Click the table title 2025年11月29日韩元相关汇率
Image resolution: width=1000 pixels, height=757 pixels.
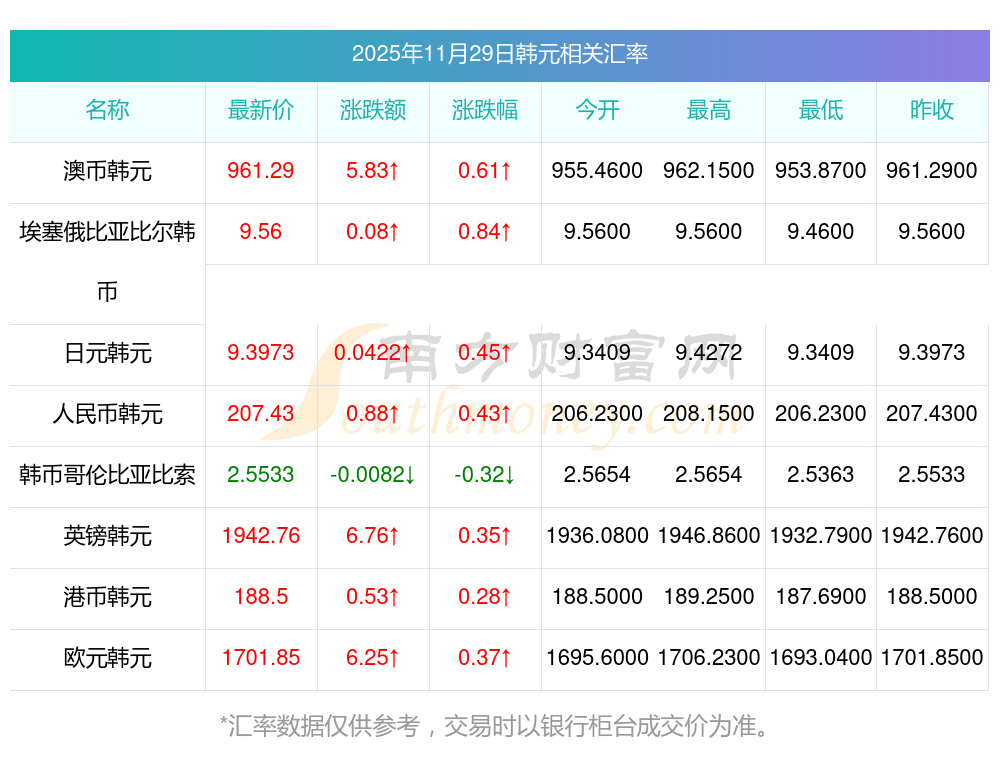click(x=499, y=54)
